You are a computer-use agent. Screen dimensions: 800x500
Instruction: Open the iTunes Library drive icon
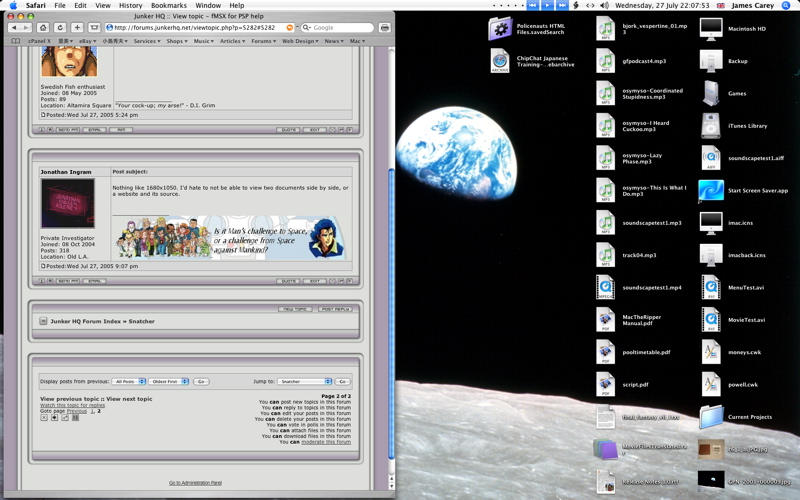[711, 125]
